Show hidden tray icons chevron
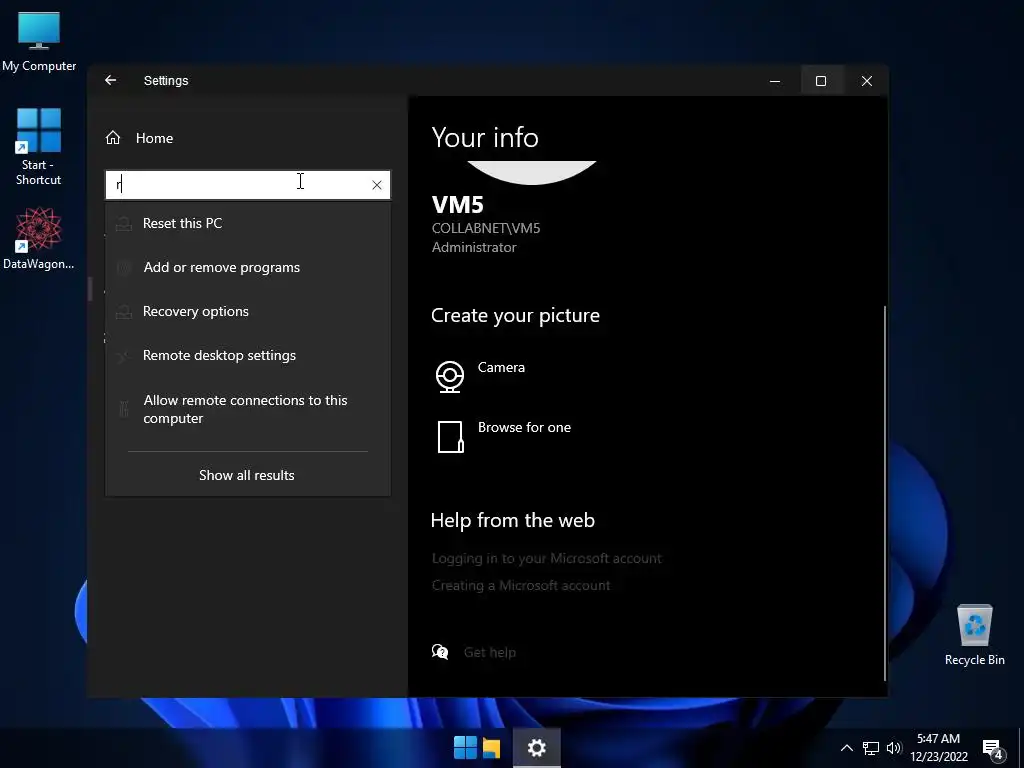This screenshot has width=1024, height=768. pyautogui.click(x=846, y=748)
